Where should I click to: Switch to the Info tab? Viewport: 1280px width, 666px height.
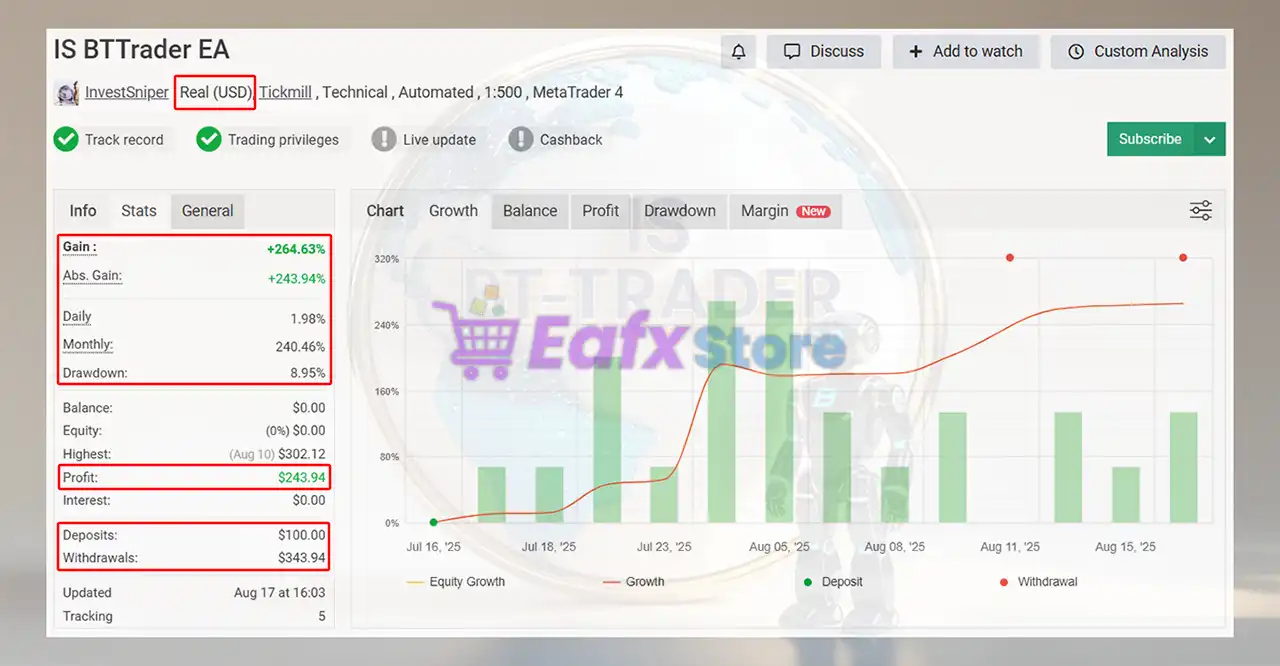point(83,211)
